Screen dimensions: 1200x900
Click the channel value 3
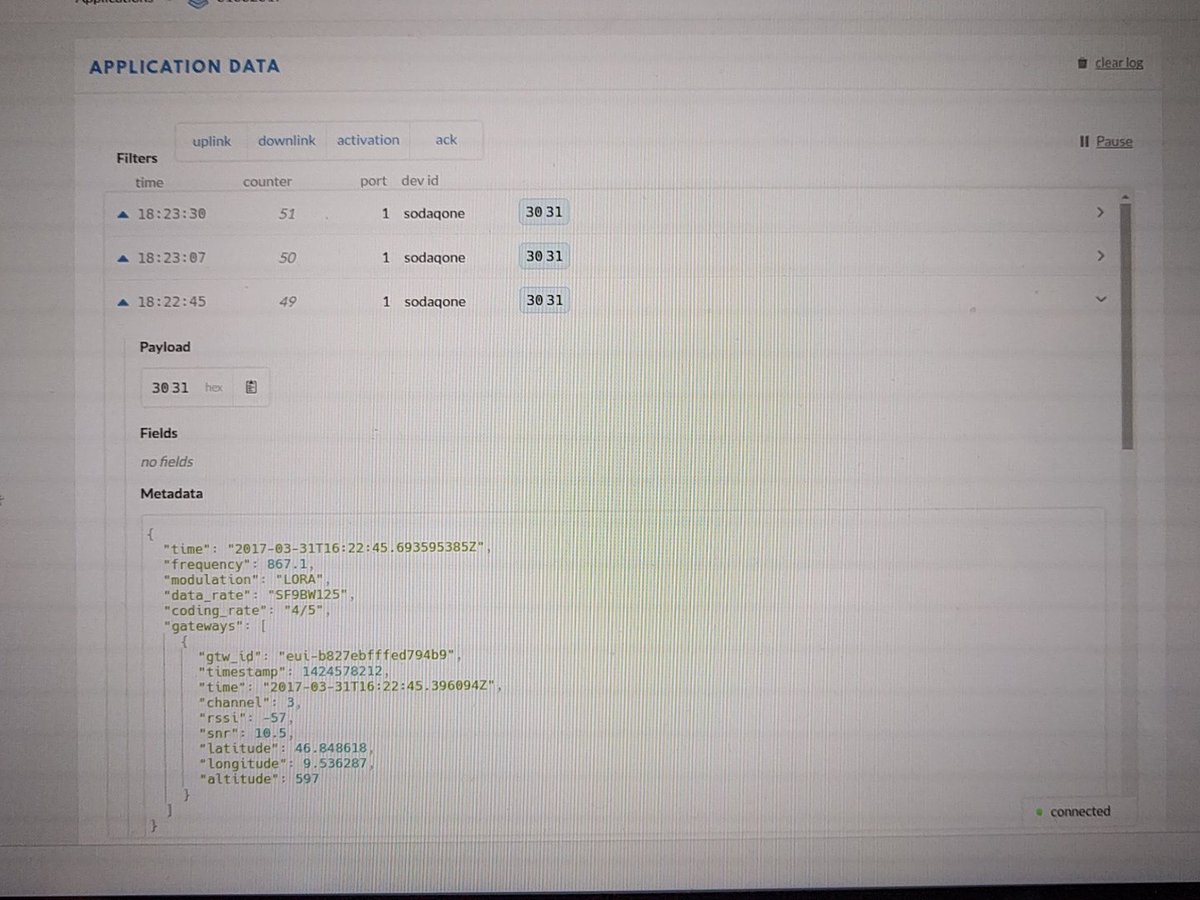coord(291,702)
